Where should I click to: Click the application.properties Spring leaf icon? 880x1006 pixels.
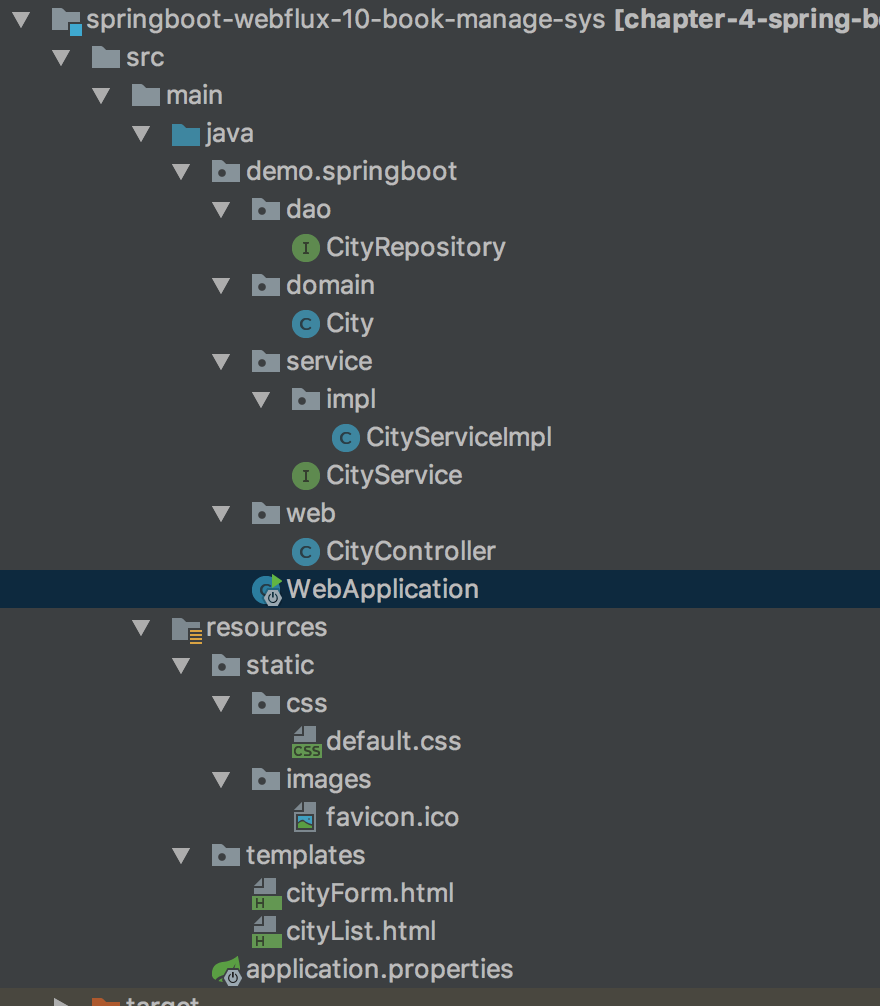[x=226, y=970]
